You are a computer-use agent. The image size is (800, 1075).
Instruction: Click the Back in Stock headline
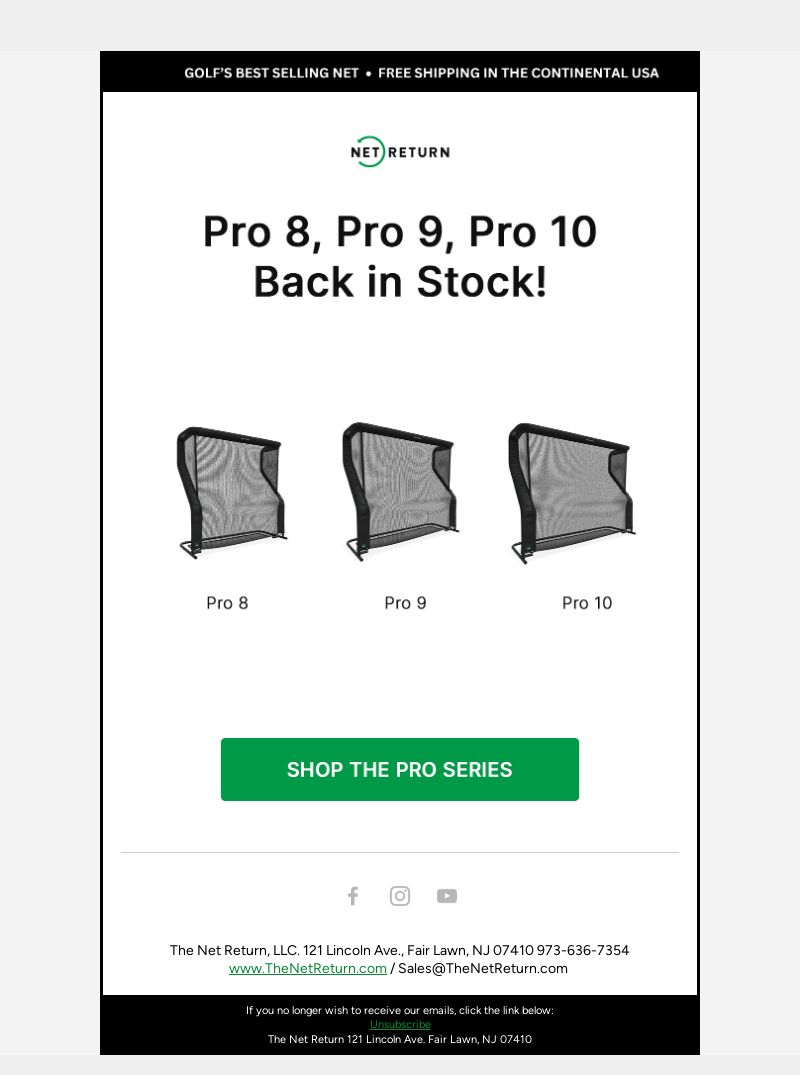coord(400,282)
